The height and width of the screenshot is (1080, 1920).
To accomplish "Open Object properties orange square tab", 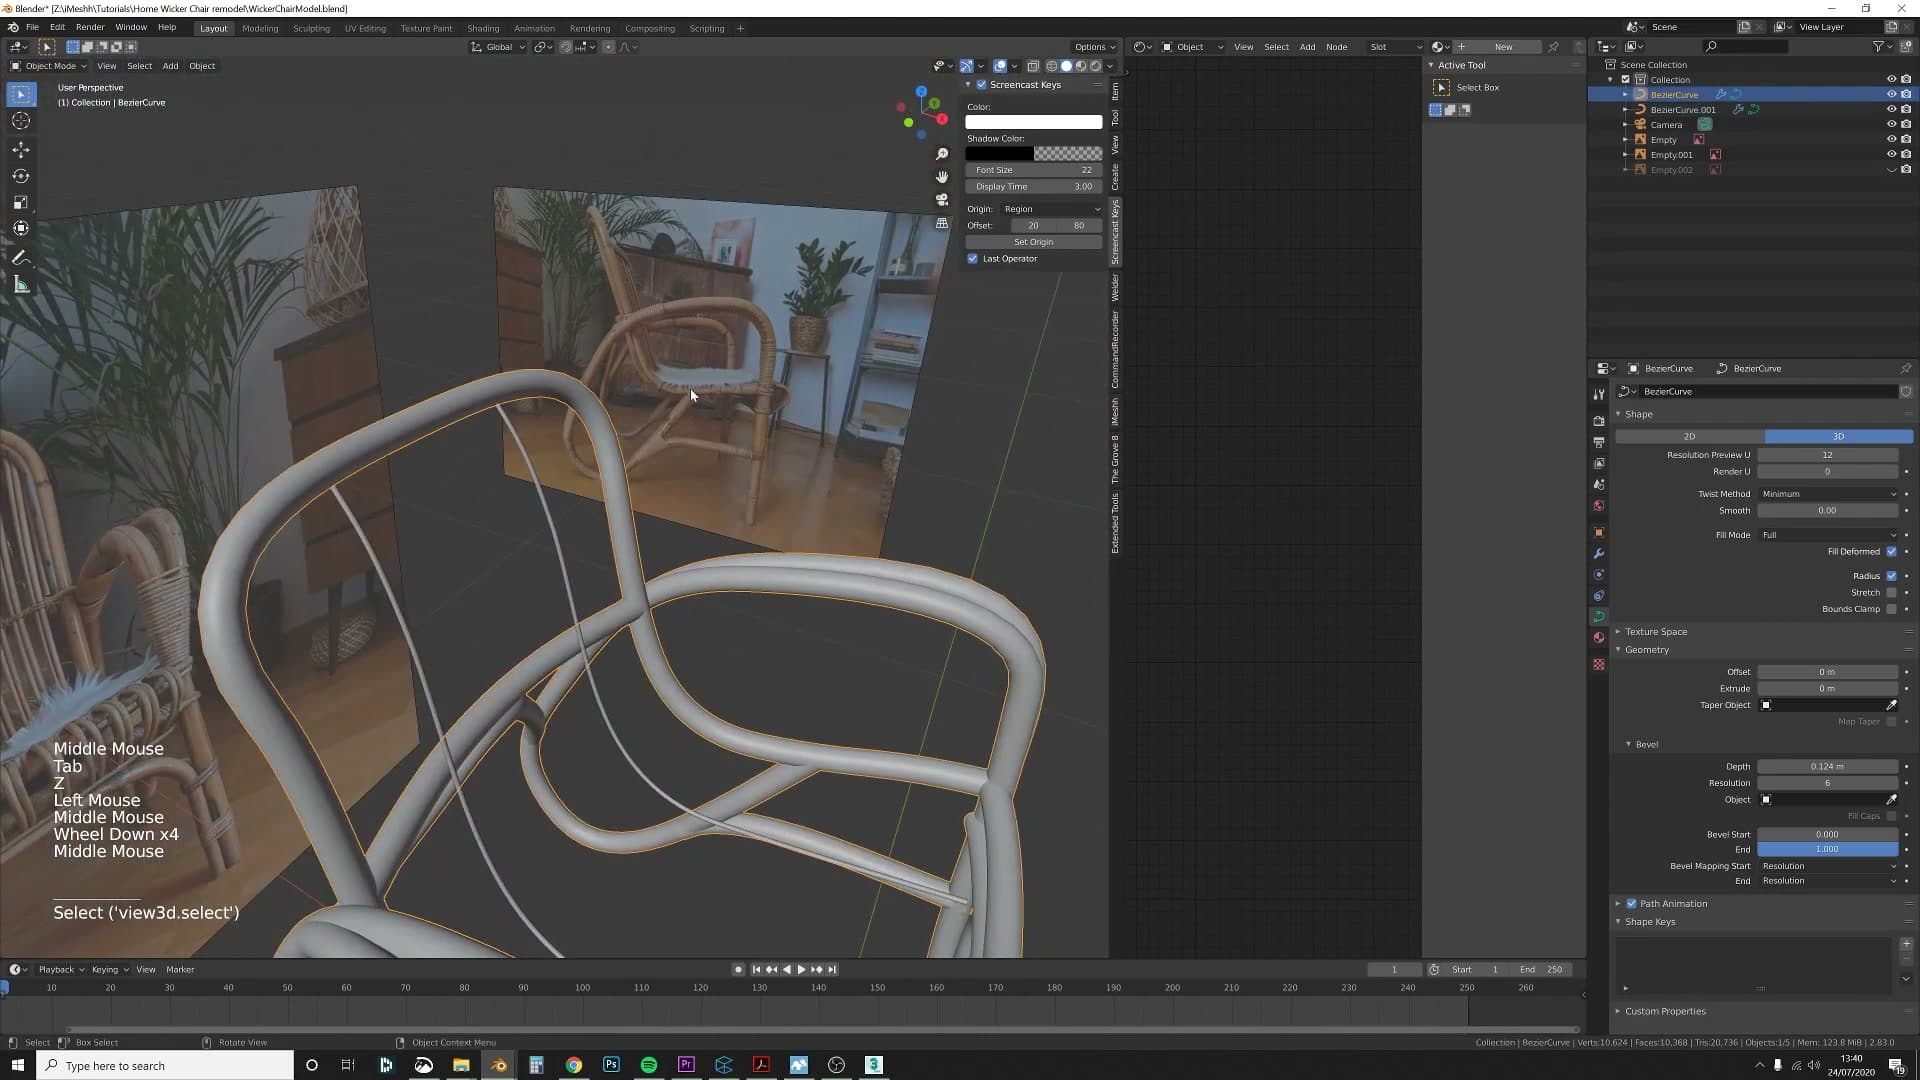I will point(1599,532).
